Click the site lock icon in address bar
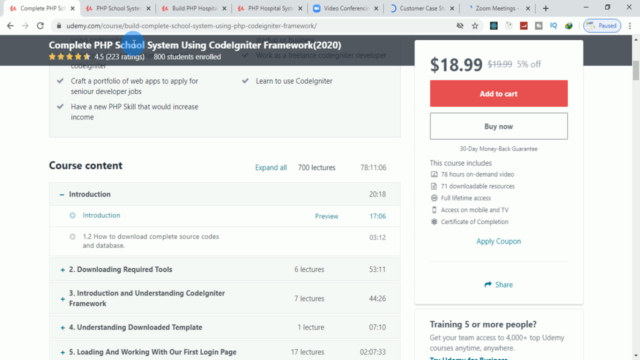This screenshot has width=640, height=360. pyautogui.click(x=59, y=26)
